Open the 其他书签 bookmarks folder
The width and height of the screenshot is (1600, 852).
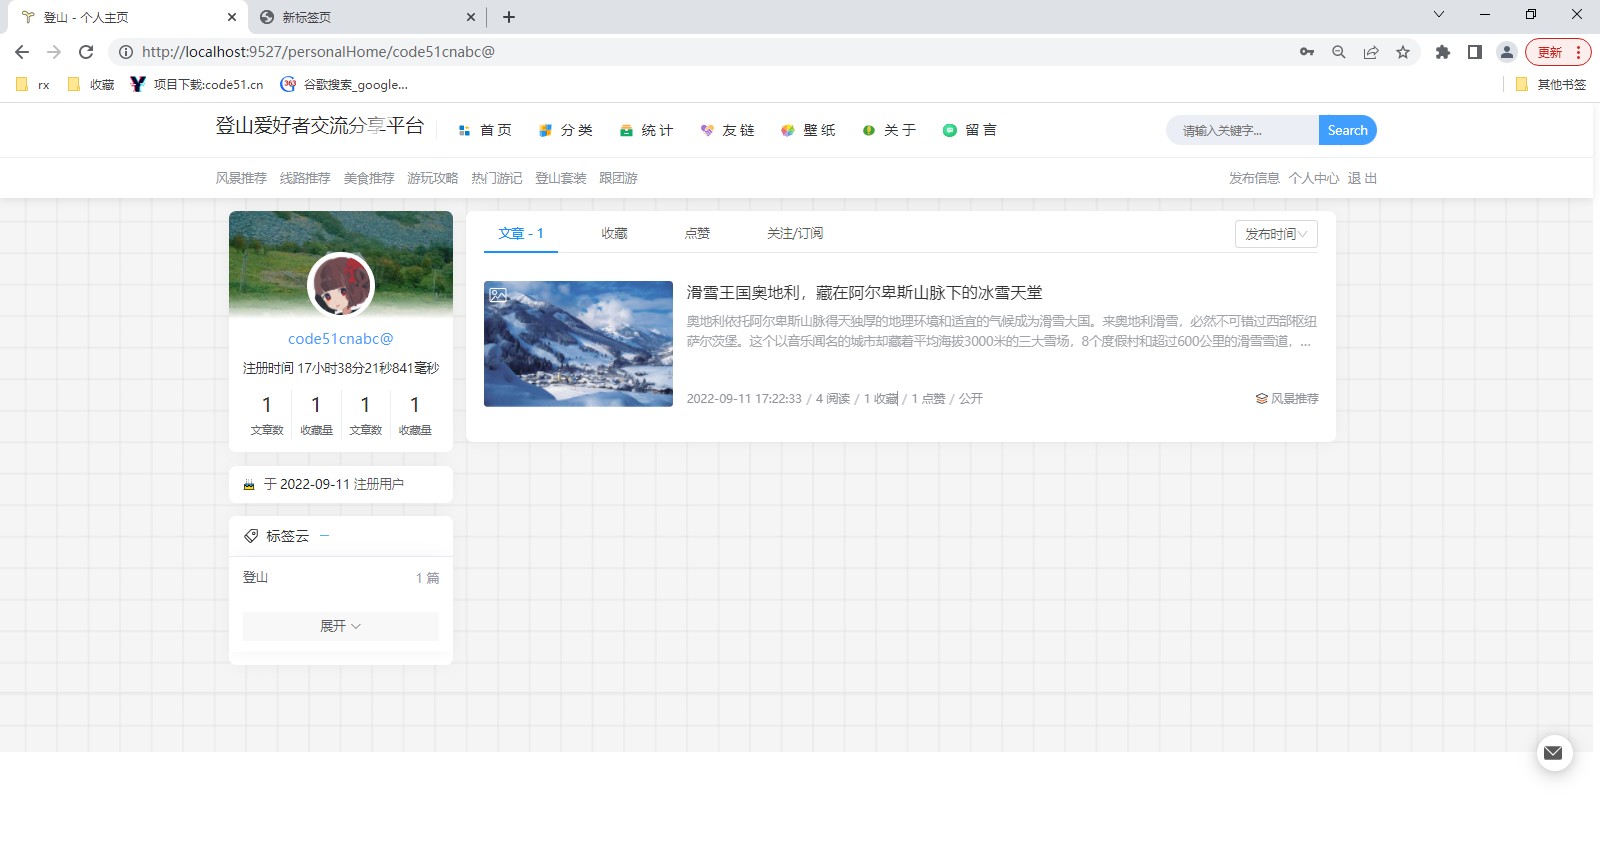1551,85
